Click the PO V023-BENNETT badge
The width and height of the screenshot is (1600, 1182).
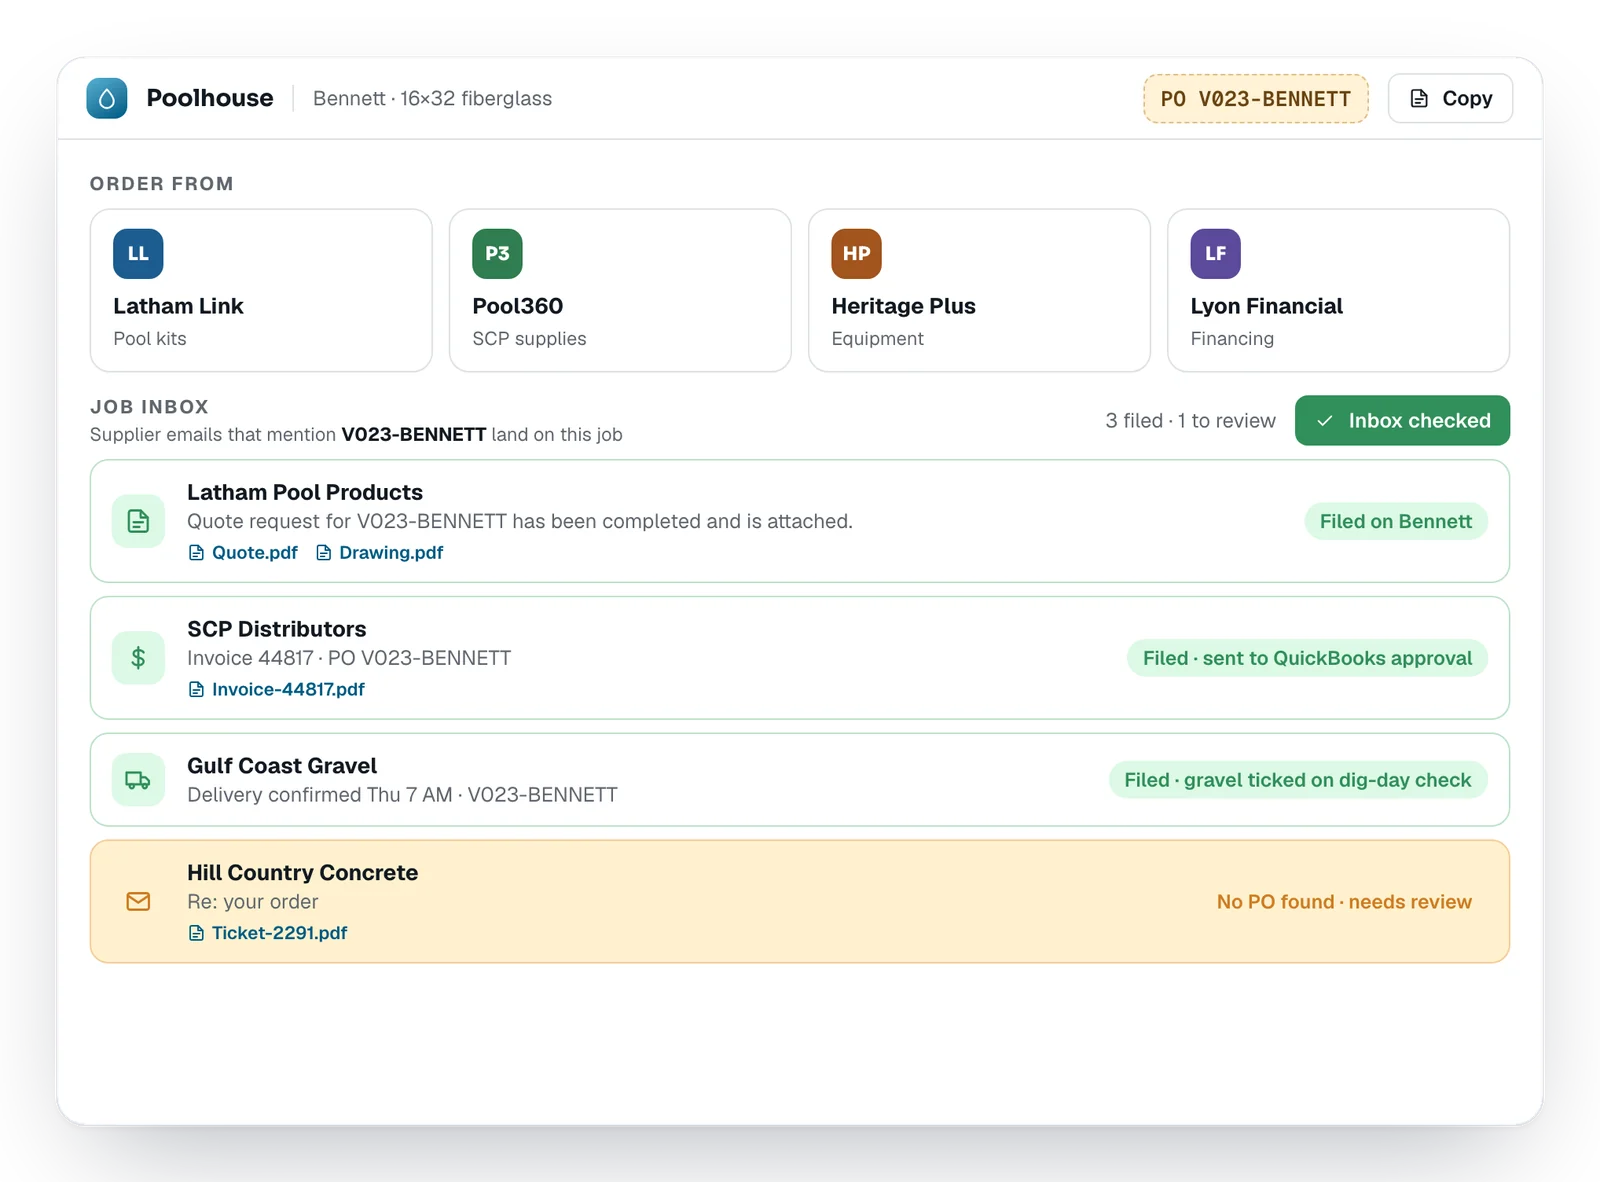[x=1255, y=99]
